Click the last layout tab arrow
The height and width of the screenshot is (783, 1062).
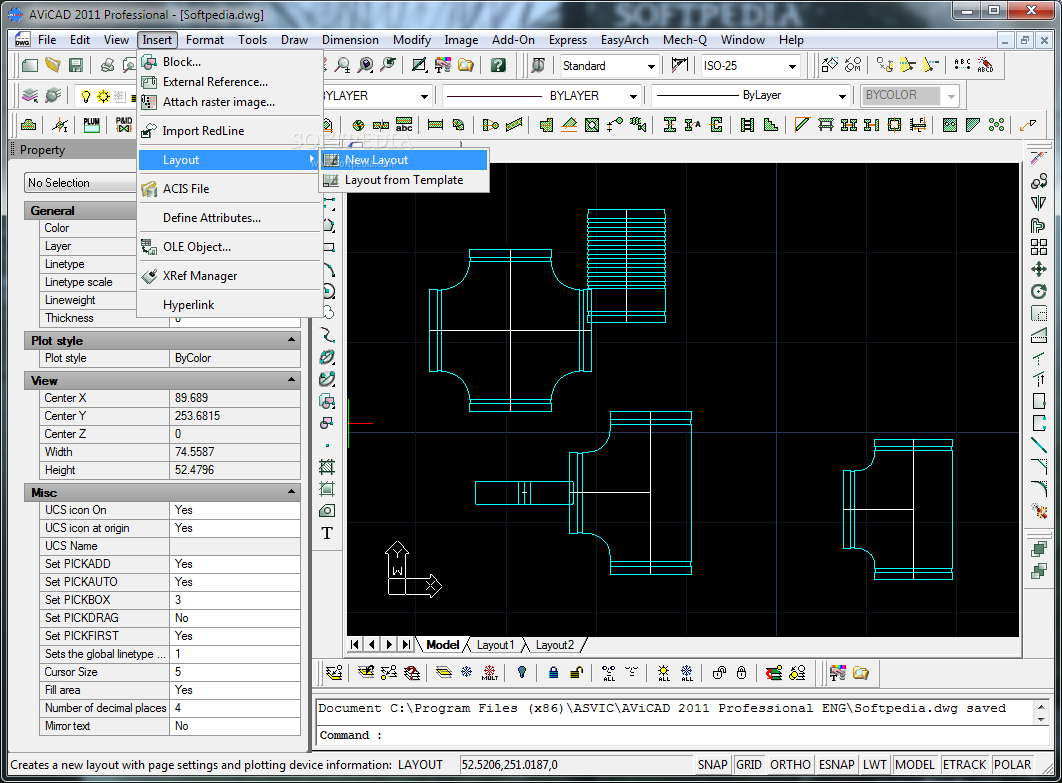(406, 645)
